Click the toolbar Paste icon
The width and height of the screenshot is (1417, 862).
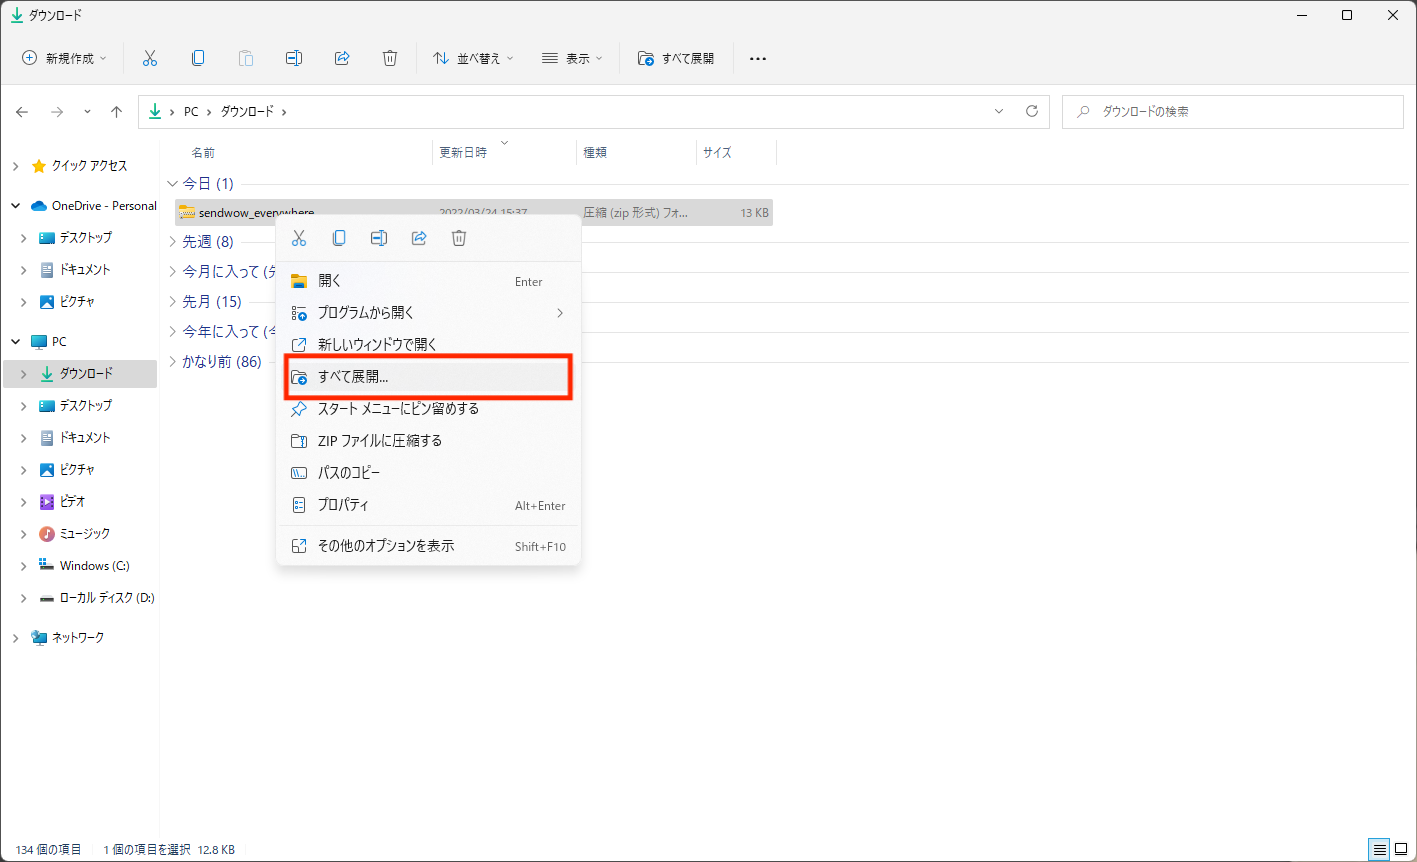click(246, 58)
